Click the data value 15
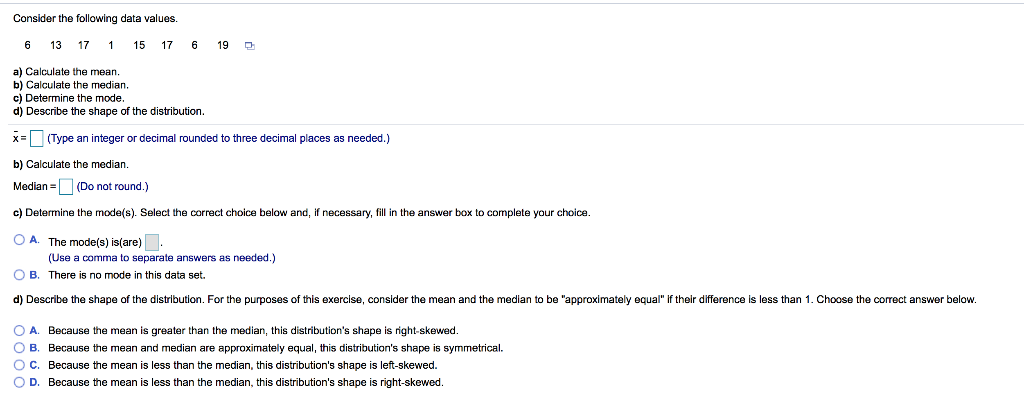 pos(139,45)
